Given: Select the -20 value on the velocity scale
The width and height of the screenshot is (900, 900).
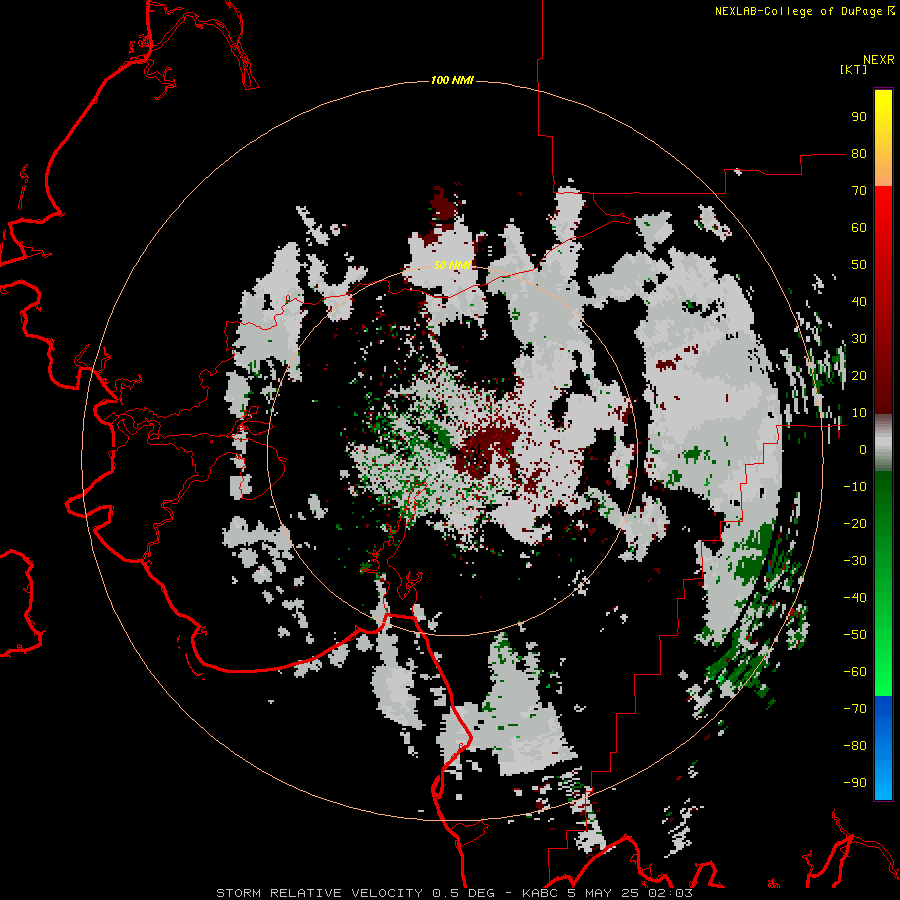Looking at the screenshot, I should click(x=855, y=524).
